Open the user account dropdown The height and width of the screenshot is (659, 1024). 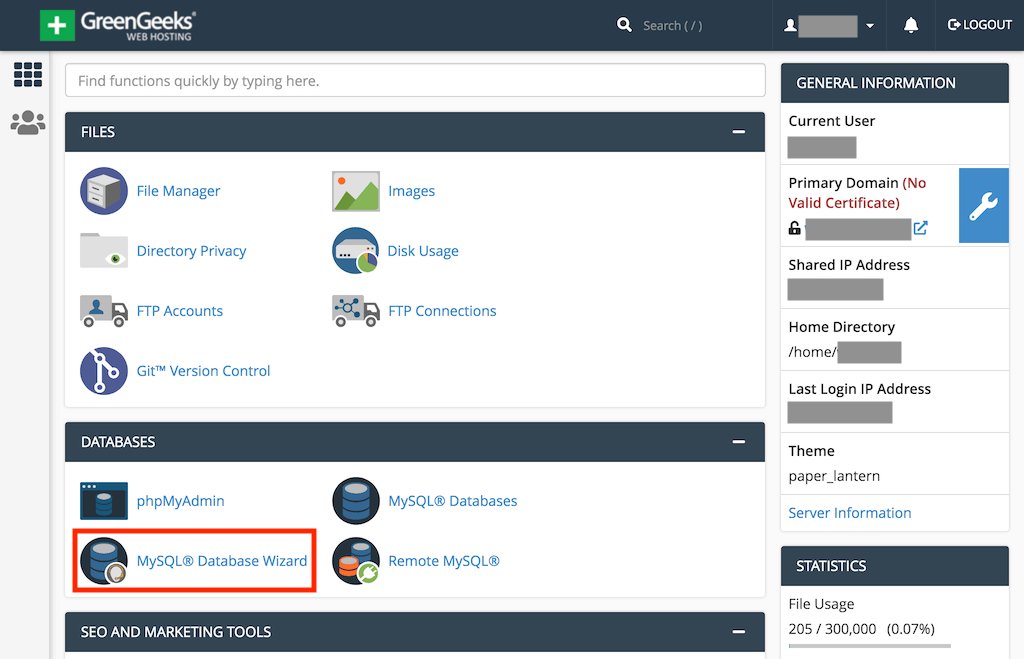pos(830,26)
